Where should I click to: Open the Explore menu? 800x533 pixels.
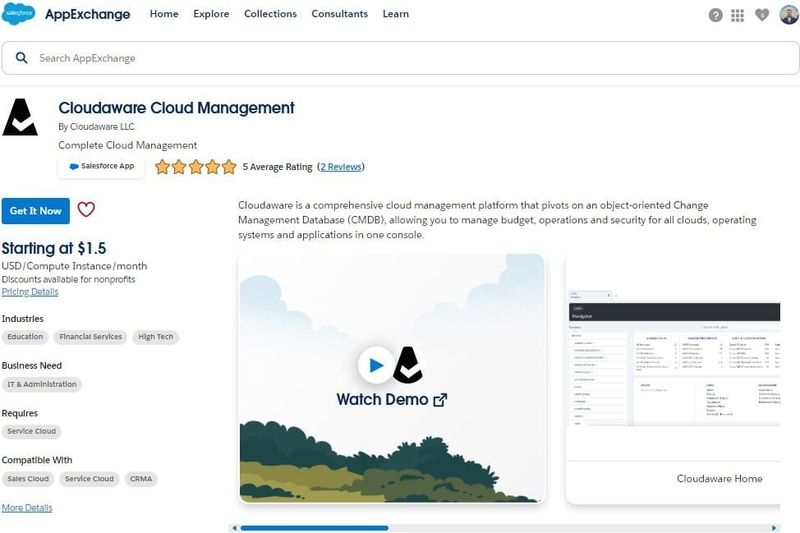(211, 14)
